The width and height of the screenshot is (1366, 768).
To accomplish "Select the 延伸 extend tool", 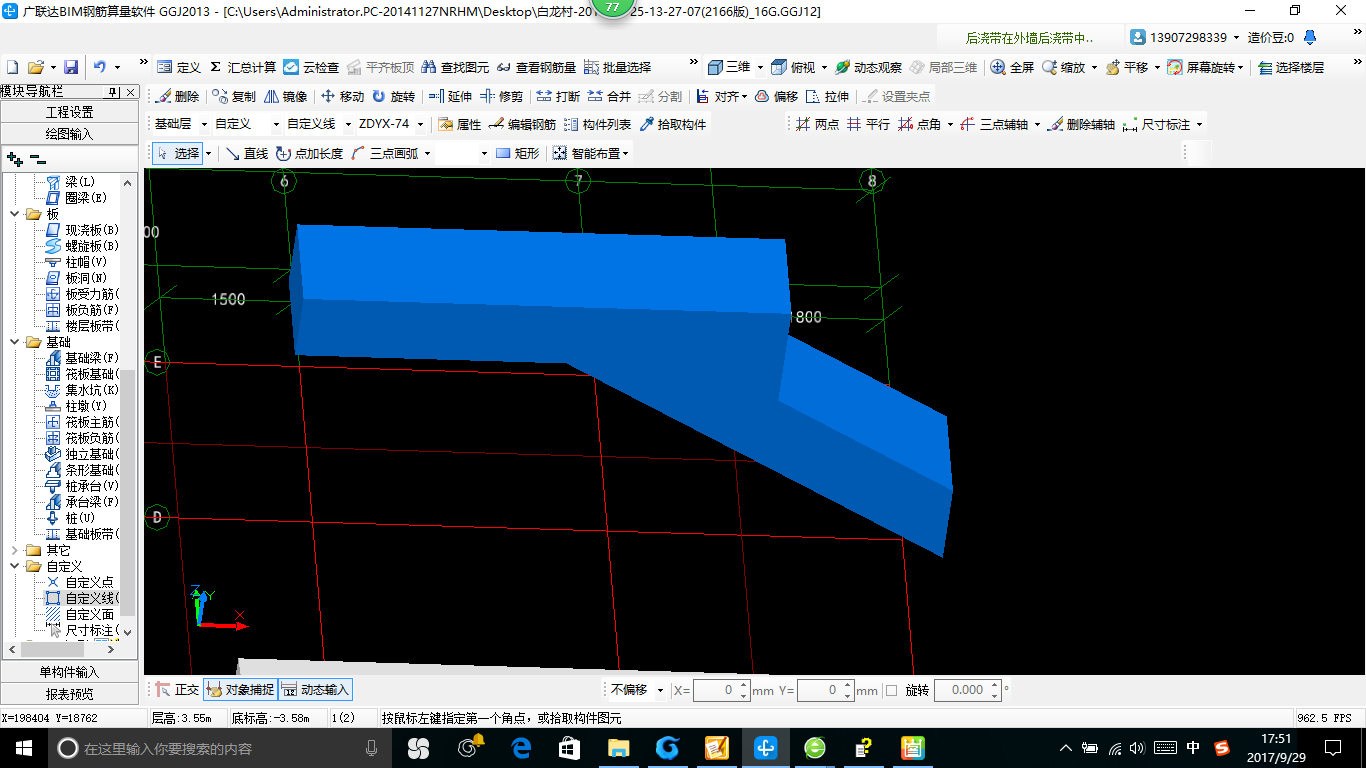I will (450, 96).
